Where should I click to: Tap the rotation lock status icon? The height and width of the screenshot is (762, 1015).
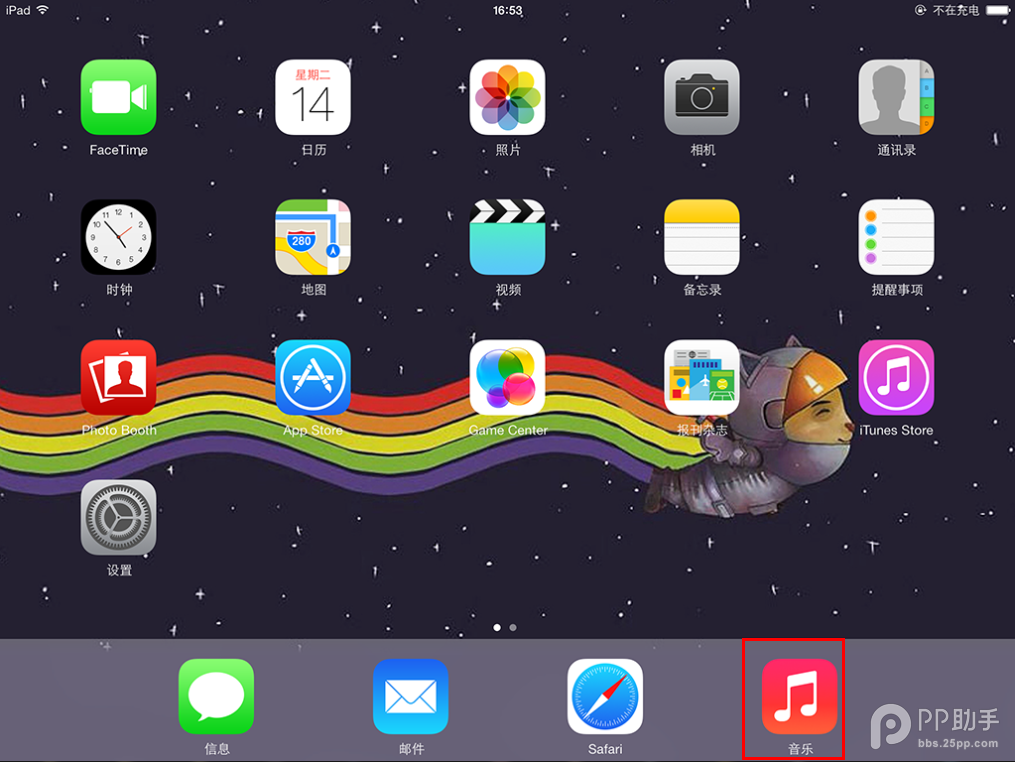(920, 10)
